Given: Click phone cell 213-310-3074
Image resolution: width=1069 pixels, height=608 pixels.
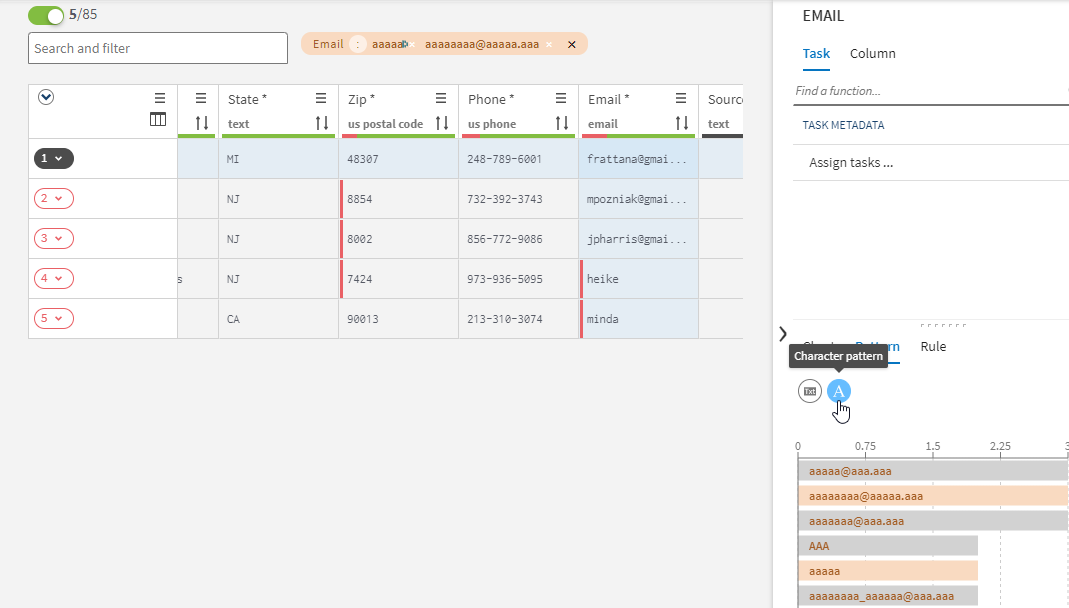Looking at the screenshot, I should [x=518, y=319].
